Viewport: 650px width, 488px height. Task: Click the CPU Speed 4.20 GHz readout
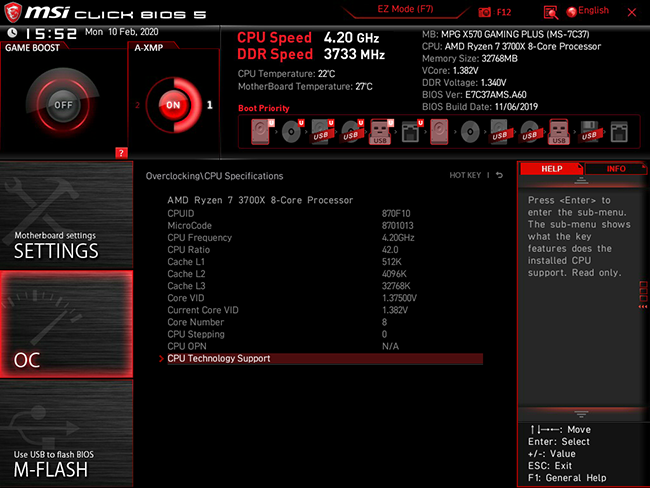pos(308,38)
